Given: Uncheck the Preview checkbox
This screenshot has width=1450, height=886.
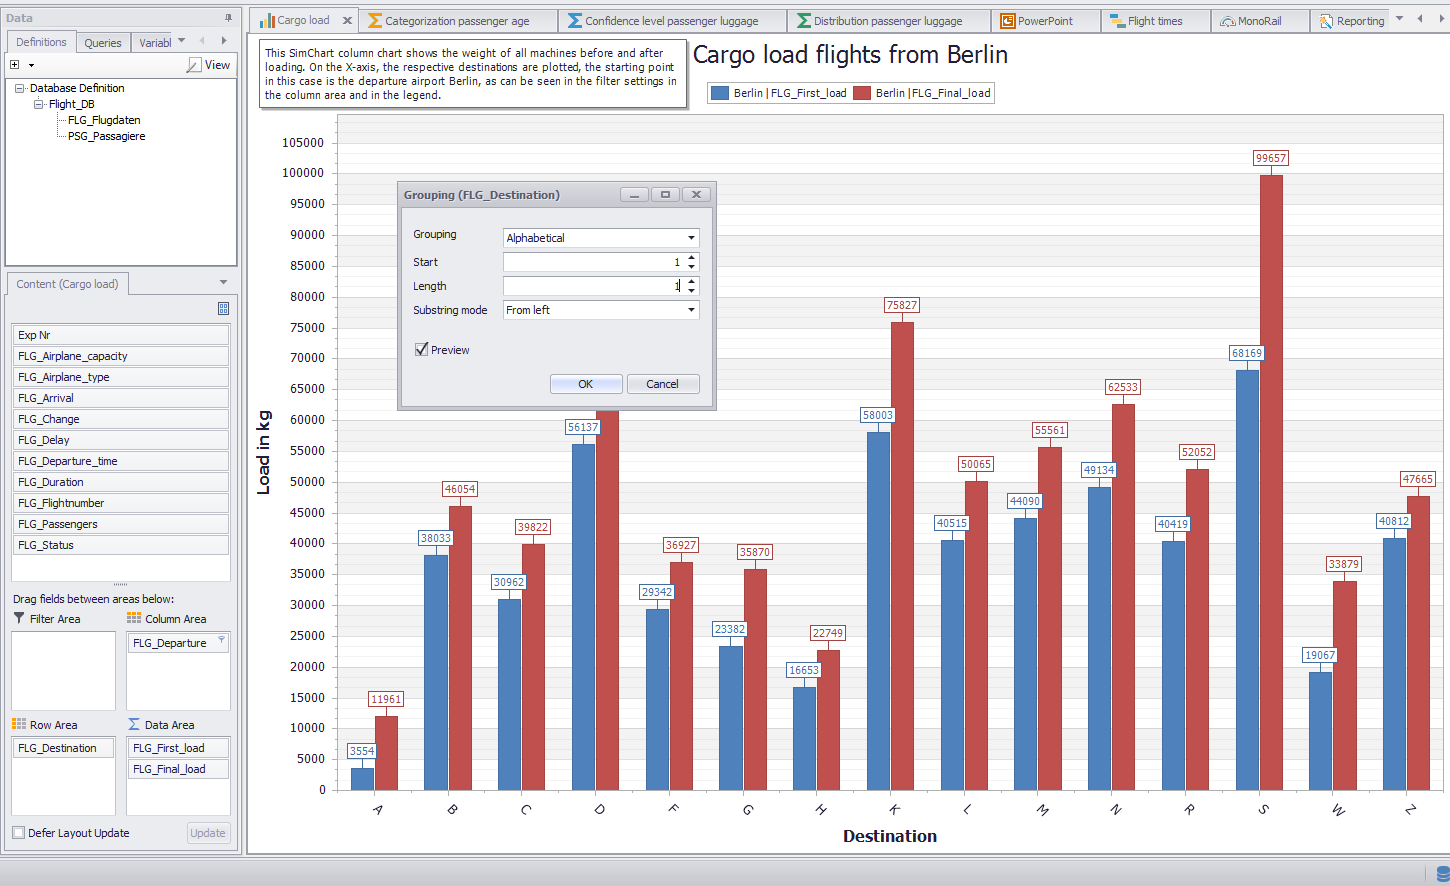Looking at the screenshot, I should point(421,350).
